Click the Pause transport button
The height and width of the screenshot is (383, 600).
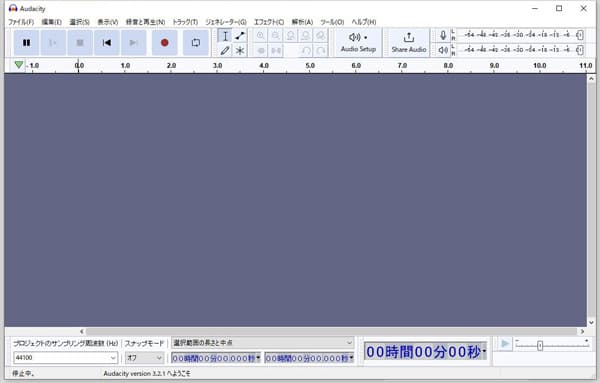26,42
